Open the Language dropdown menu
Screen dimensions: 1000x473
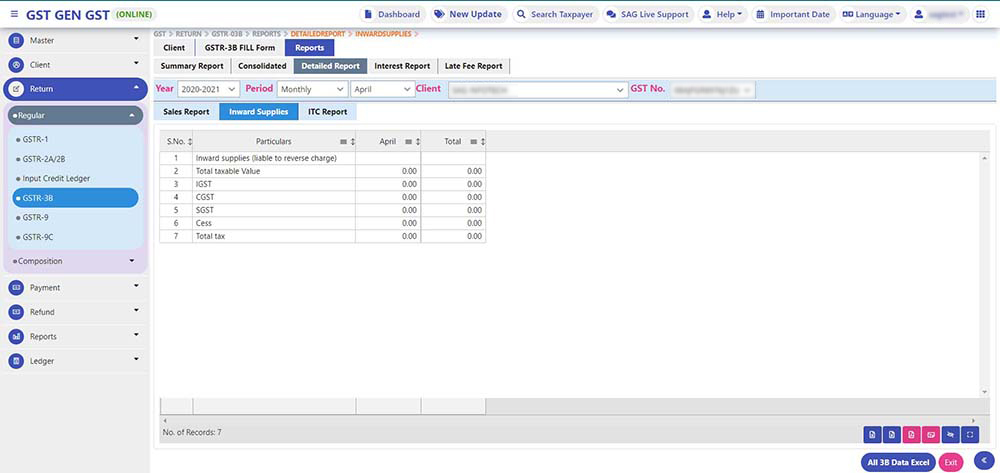[871, 15]
